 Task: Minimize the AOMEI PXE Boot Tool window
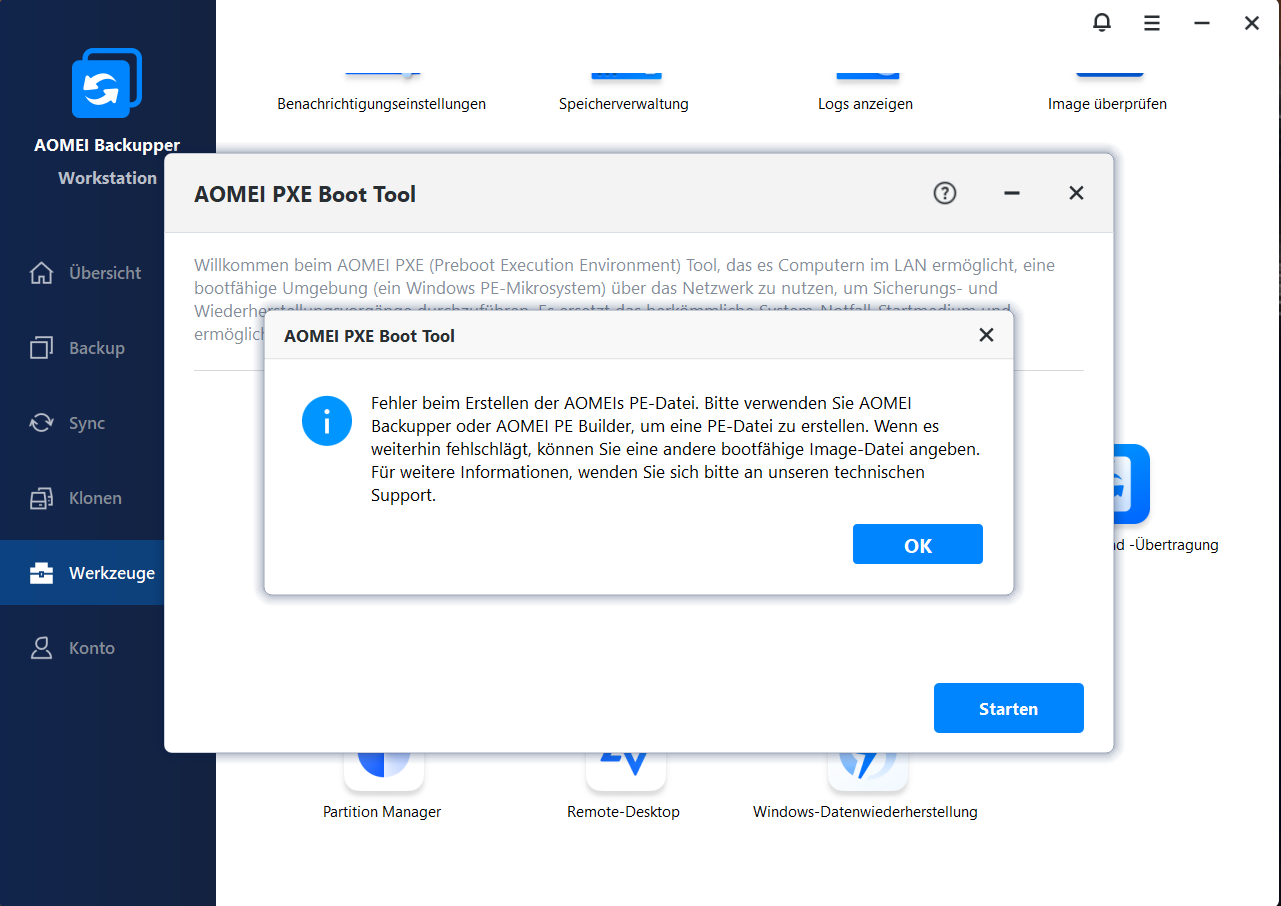[x=1012, y=193]
